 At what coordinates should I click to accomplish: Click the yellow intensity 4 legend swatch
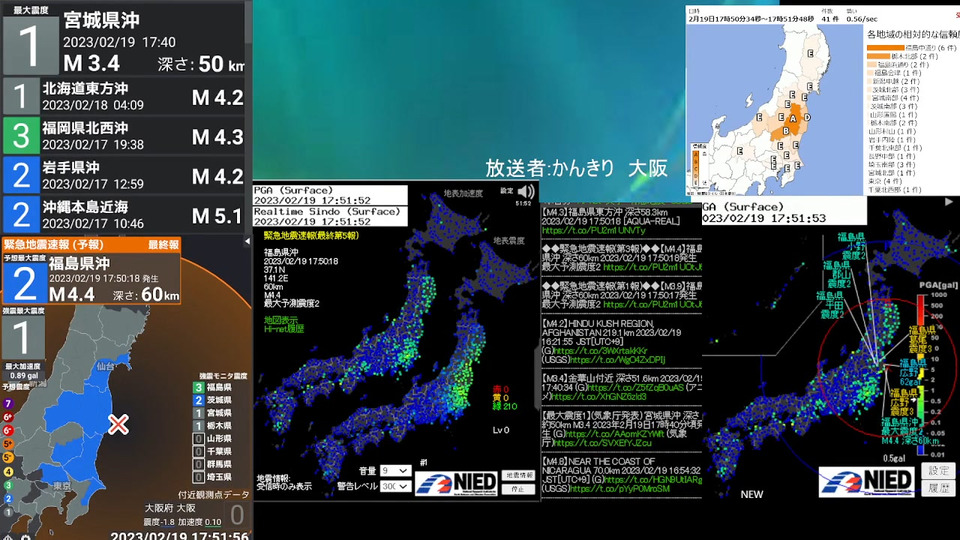pyautogui.click(x=8, y=471)
